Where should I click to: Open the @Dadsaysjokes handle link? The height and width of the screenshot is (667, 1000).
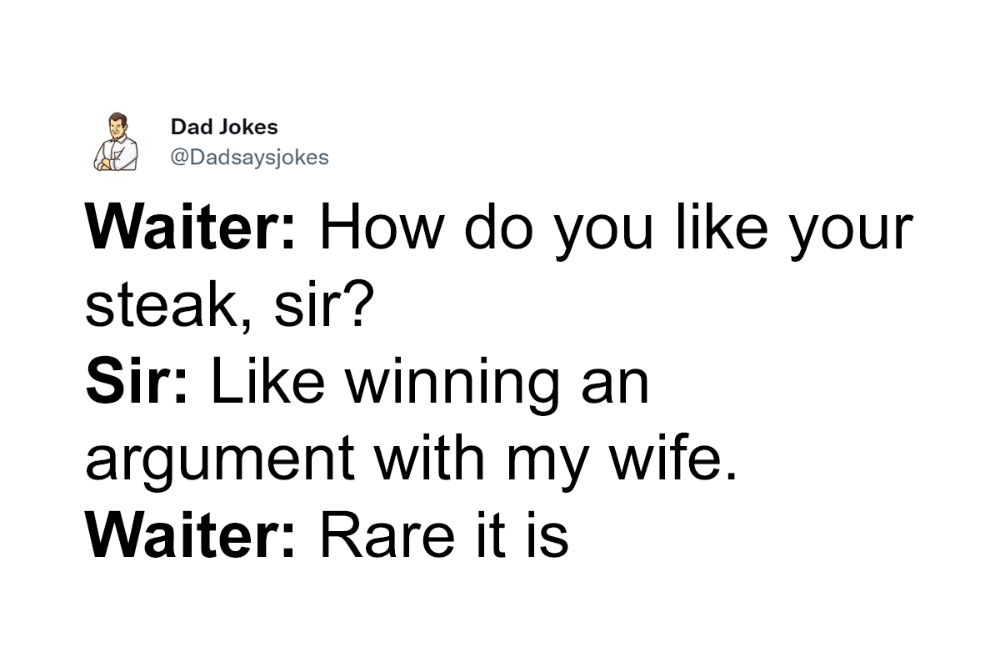(x=249, y=158)
